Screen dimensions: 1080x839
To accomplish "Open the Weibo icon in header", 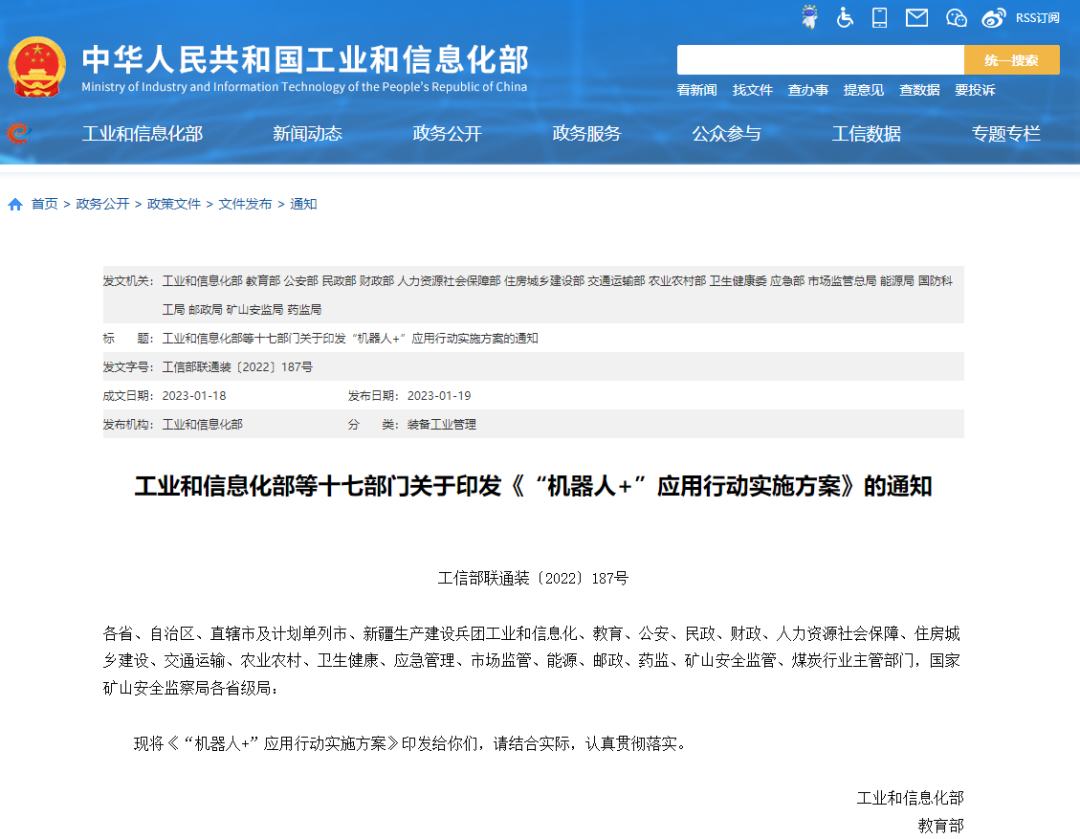I will click(993, 17).
